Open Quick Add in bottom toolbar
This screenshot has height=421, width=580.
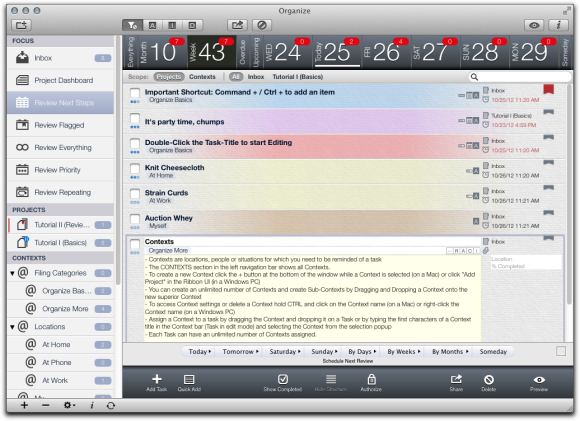(x=189, y=383)
